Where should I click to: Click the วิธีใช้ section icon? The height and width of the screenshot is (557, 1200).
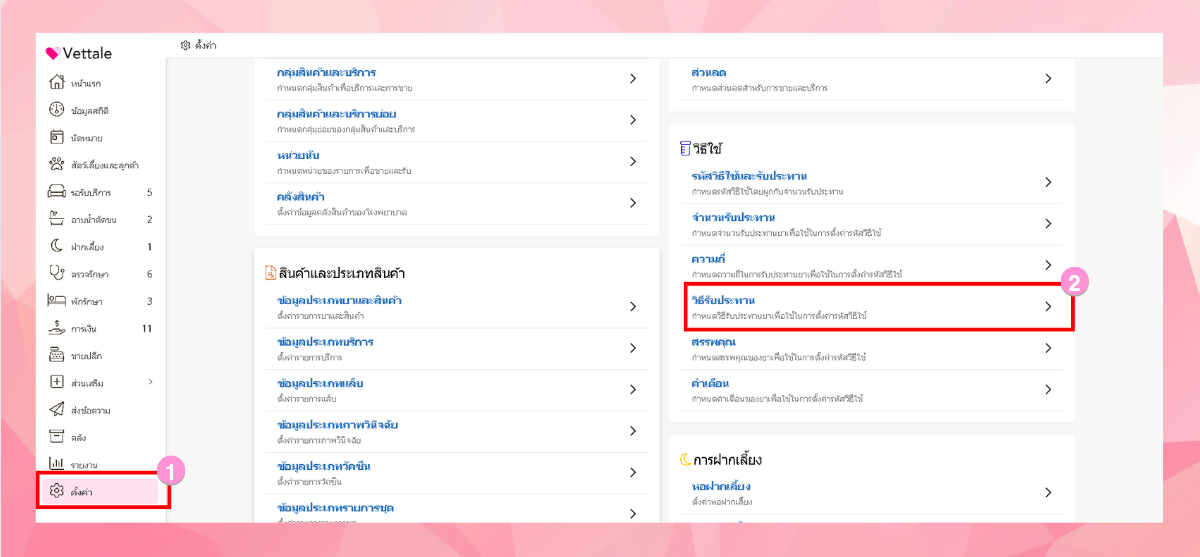(x=685, y=148)
